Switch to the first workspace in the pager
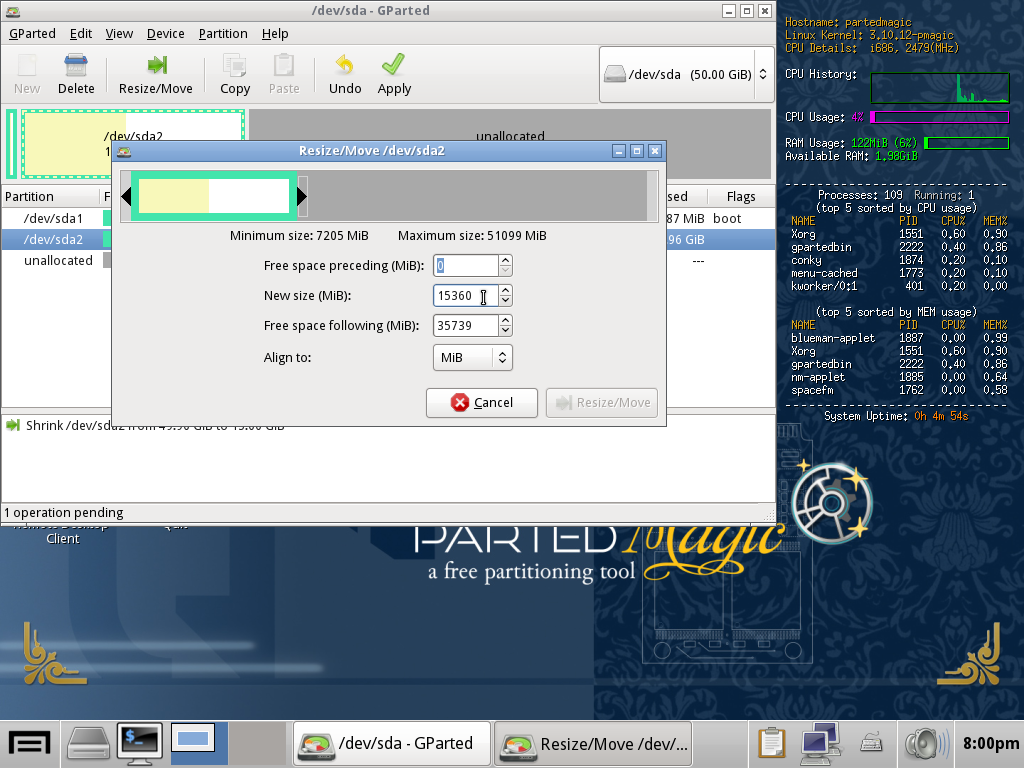Screen dimensions: 1024x768 pyautogui.click(x=198, y=743)
